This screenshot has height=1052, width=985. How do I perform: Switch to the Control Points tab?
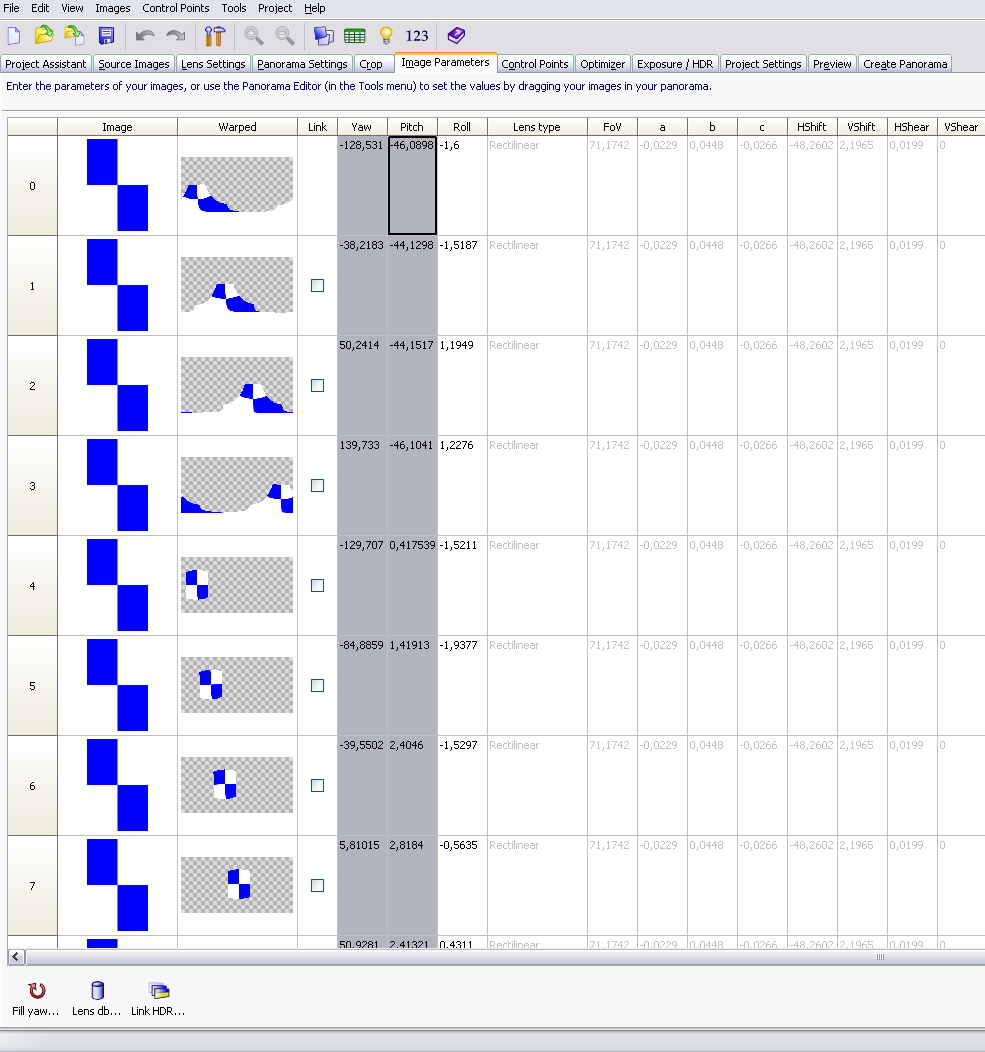[535, 64]
